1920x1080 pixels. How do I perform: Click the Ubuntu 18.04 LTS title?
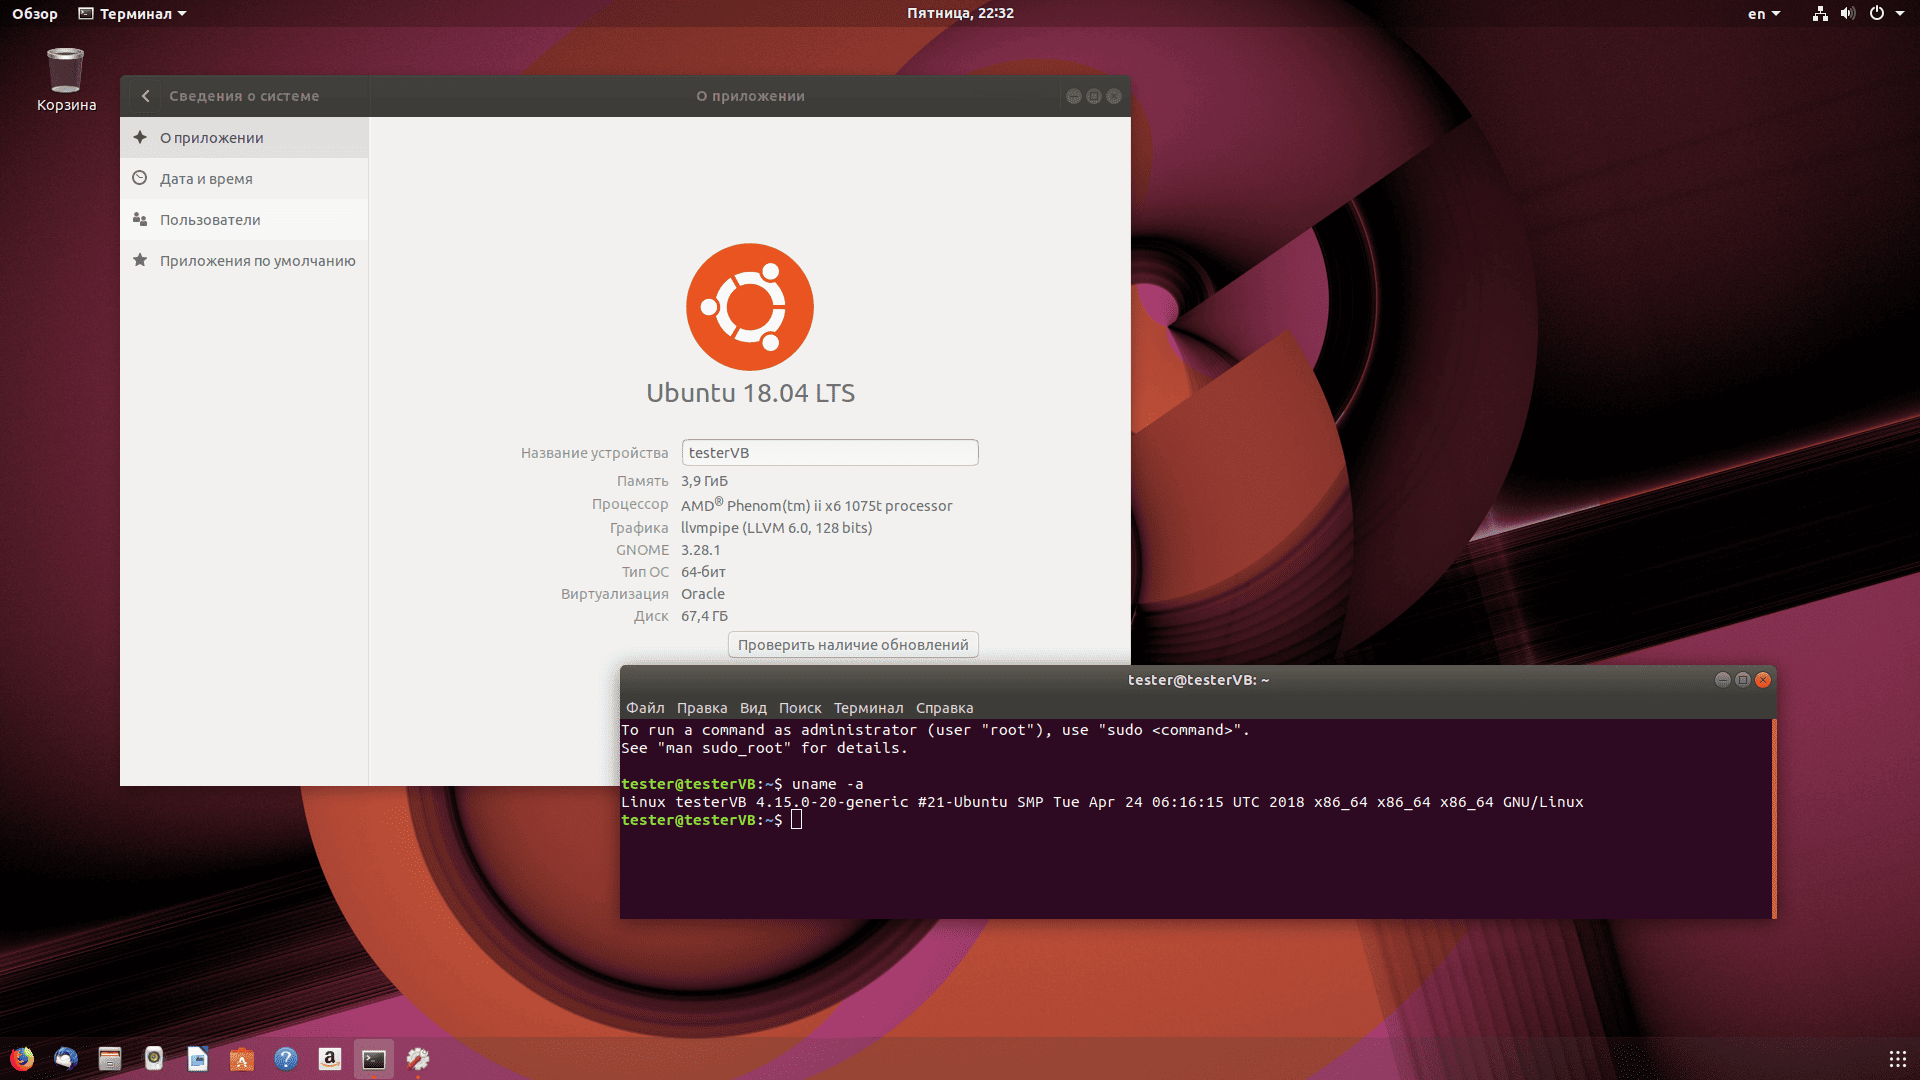click(750, 393)
